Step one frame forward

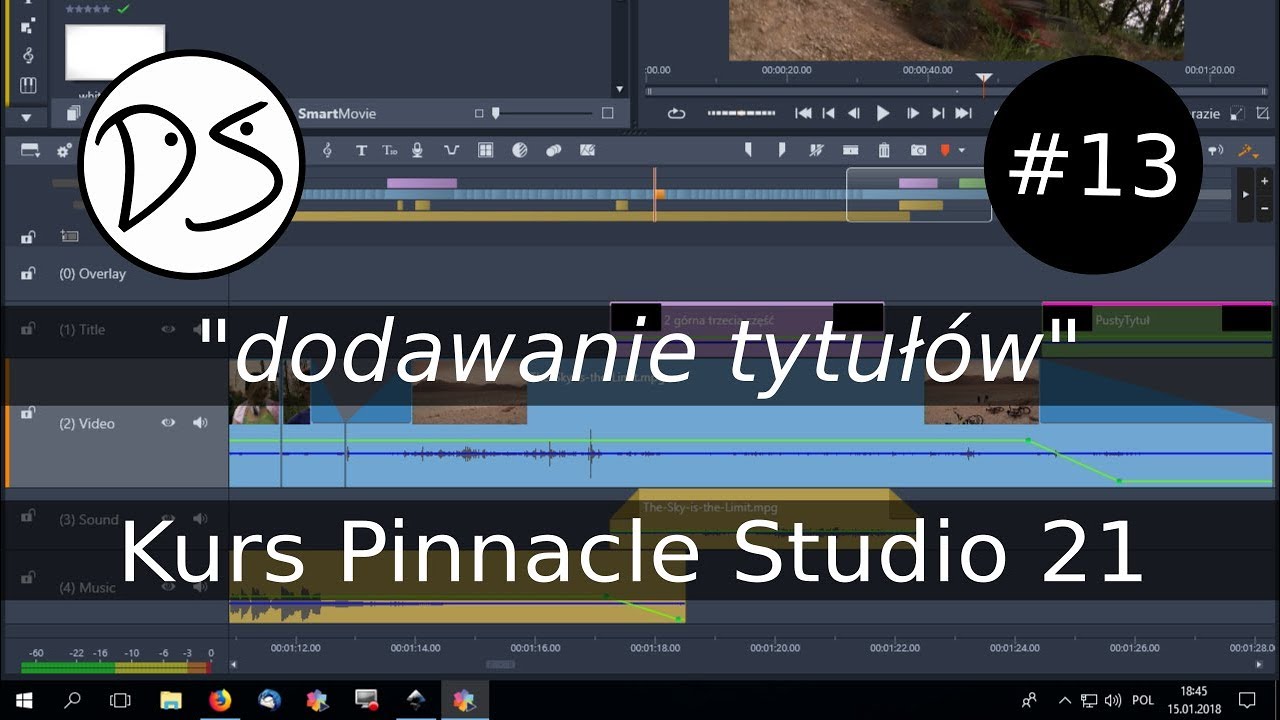[912, 114]
